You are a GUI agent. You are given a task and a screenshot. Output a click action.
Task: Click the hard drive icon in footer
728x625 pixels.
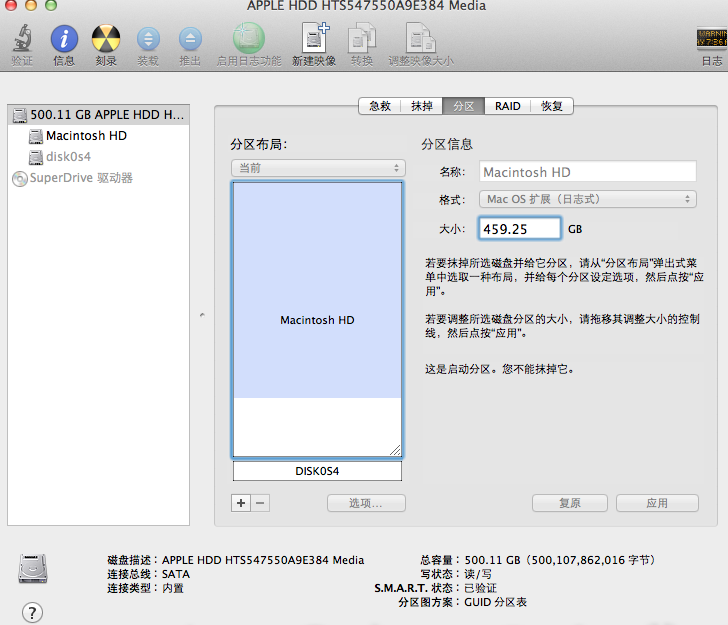click(32, 568)
